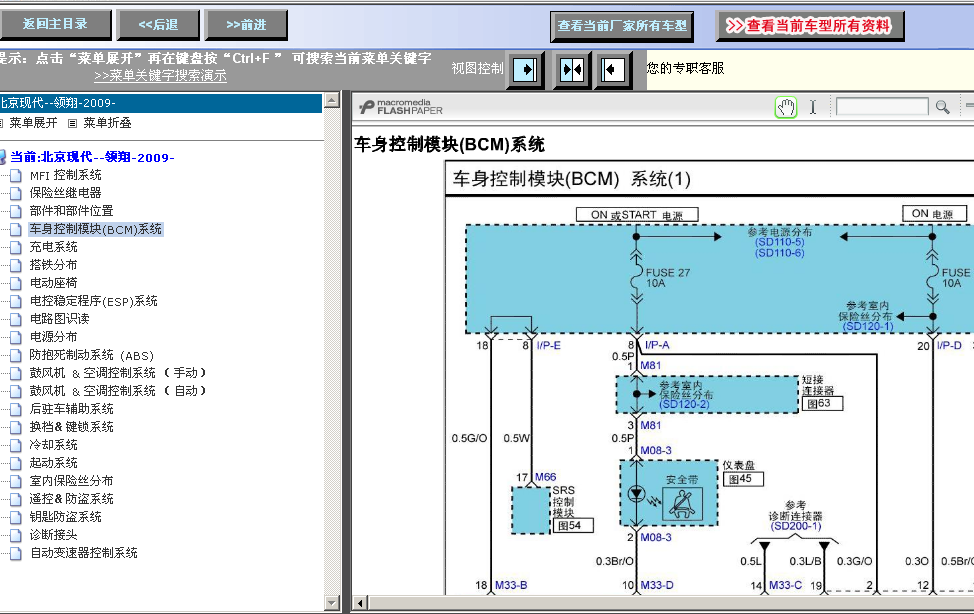Open 防抱死制动系统 (ABS) item
This screenshot has width=974, height=614.
click(91, 355)
